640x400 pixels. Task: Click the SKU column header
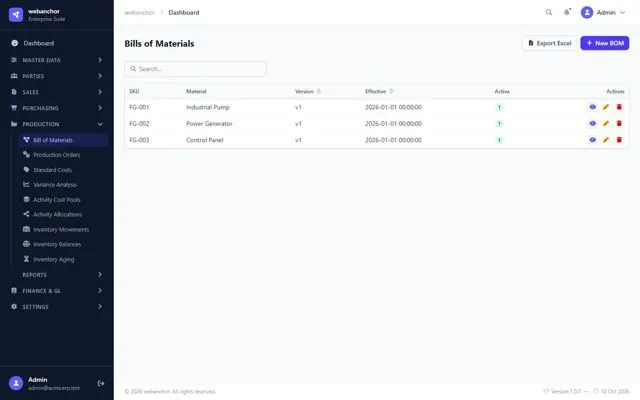point(134,91)
